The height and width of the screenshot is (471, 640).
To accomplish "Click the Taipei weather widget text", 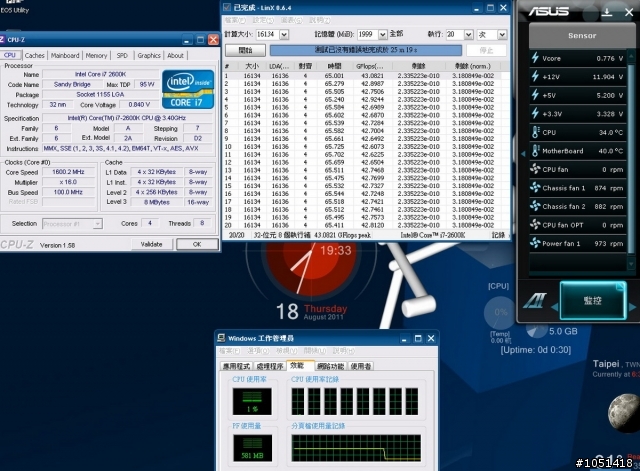I will point(616,368).
